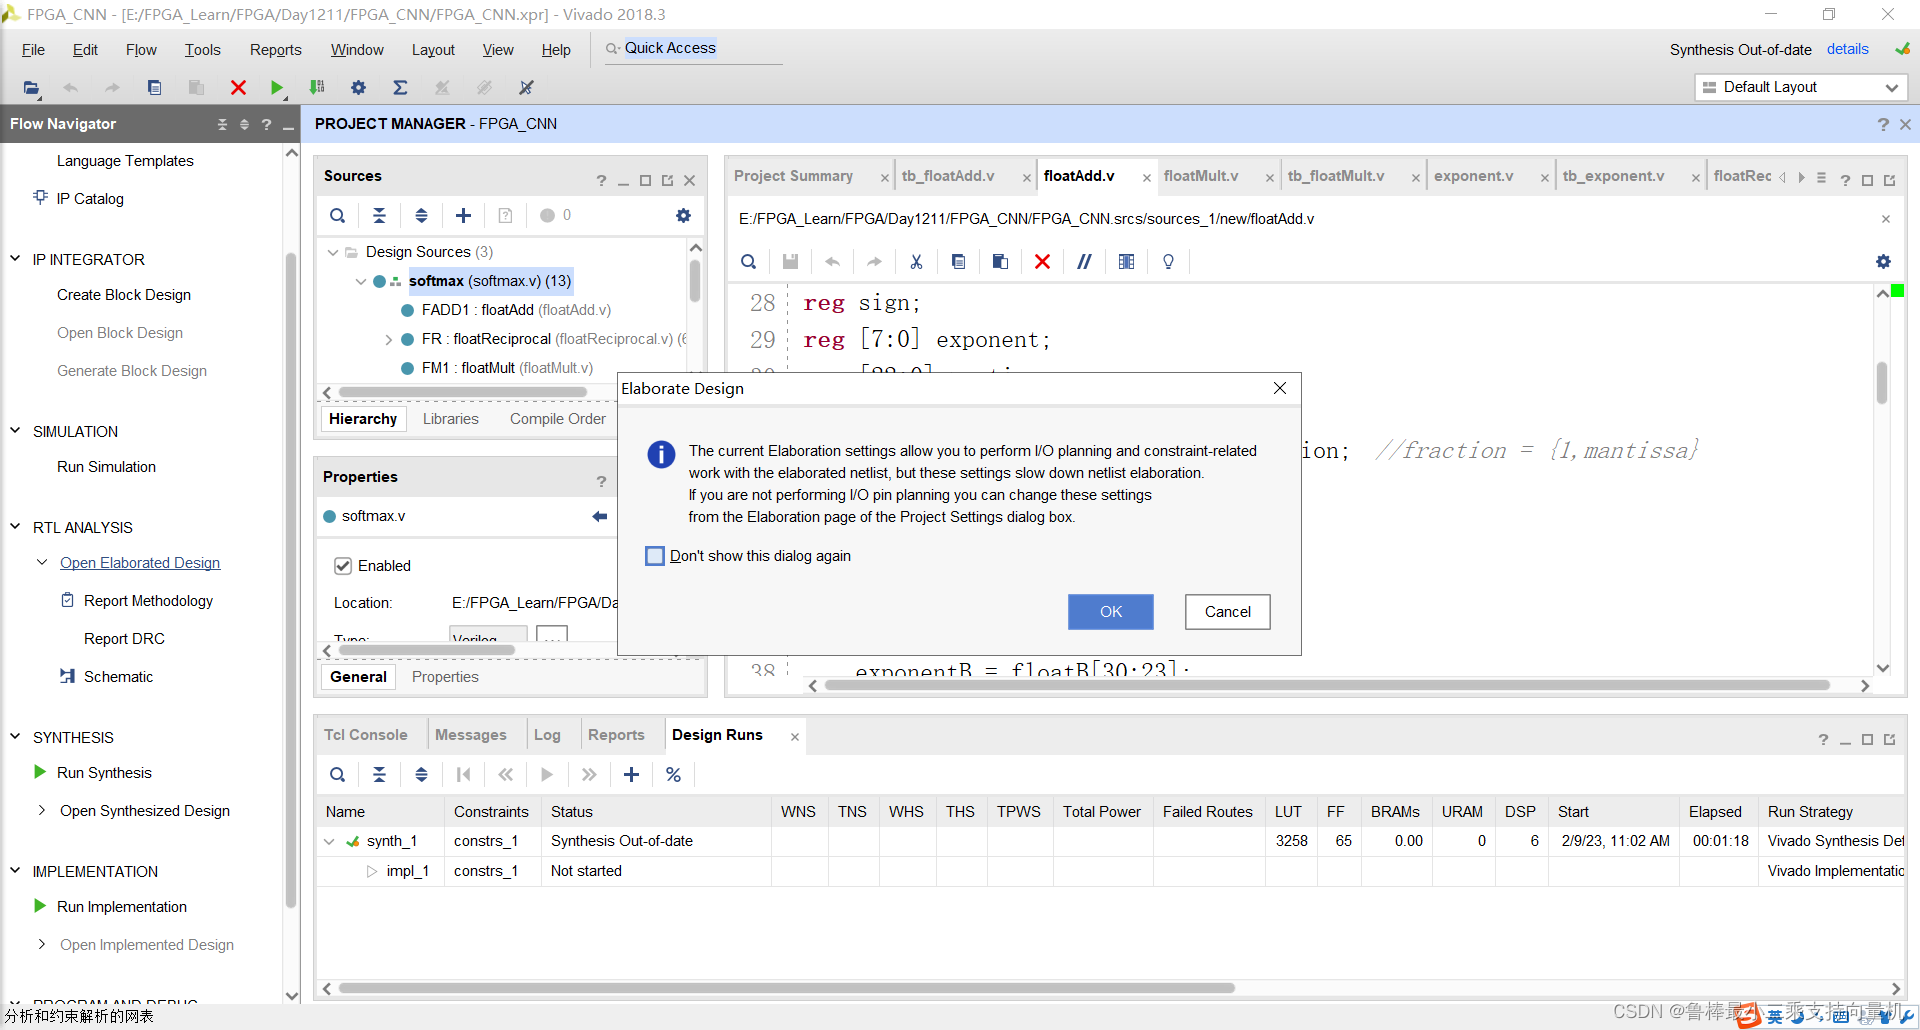Click the percent progress icon in Design Runs
1920x1030 pixels.
point(673,775)
